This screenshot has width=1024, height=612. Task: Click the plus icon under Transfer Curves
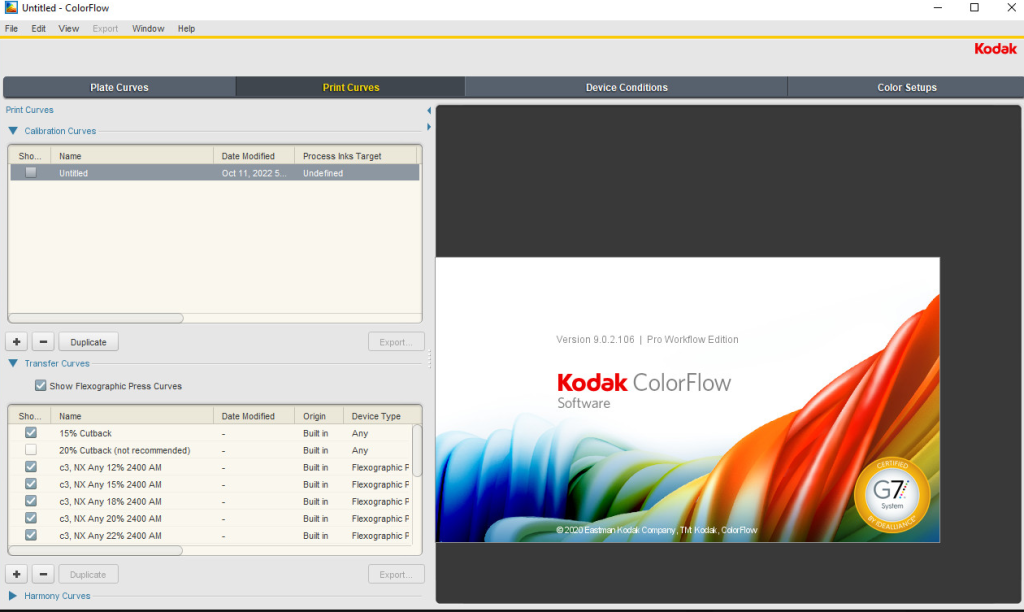tap(17, 575)
